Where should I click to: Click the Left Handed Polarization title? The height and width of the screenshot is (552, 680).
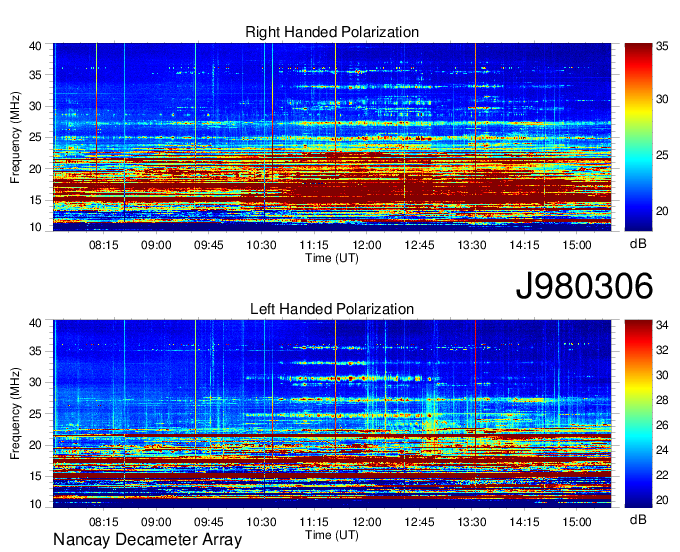[x=332, y=309]
